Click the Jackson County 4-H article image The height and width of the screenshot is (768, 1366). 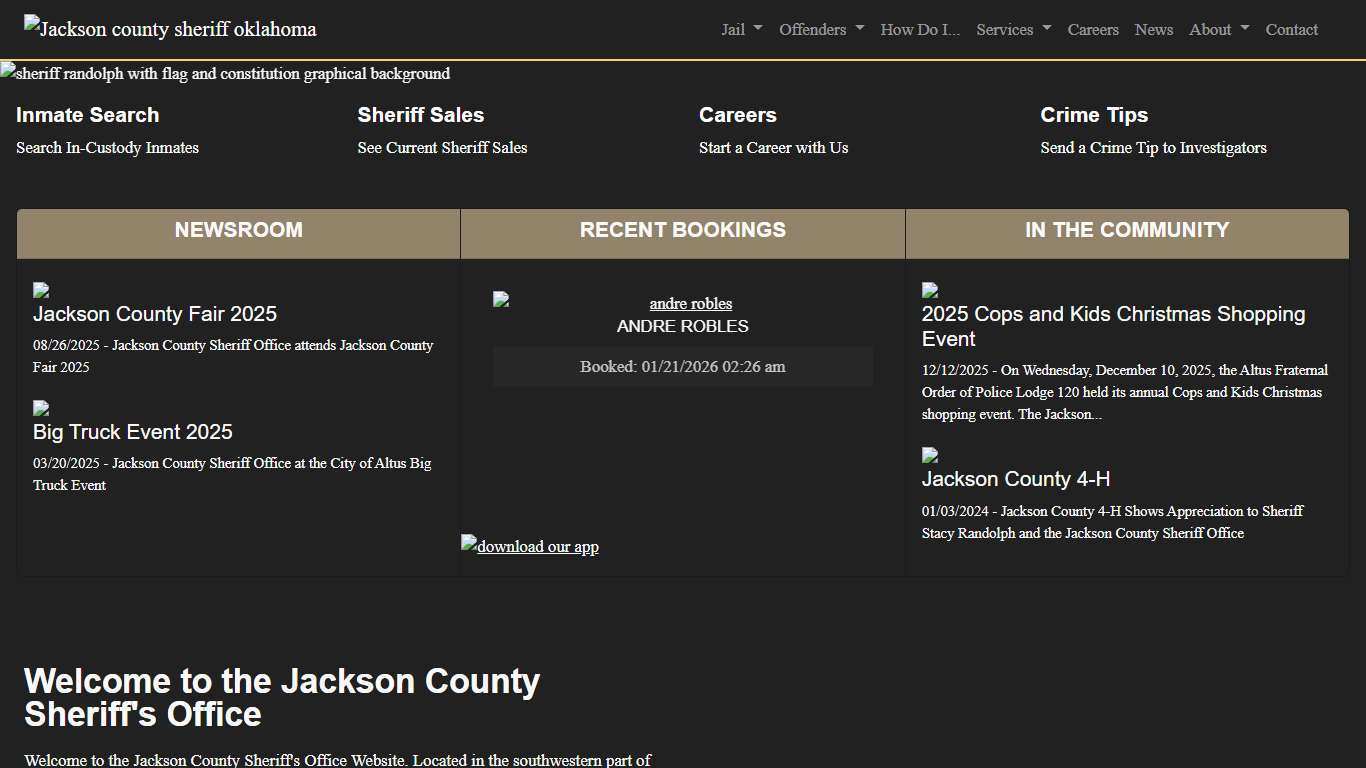pyautogui.click(x=928, y=455)
